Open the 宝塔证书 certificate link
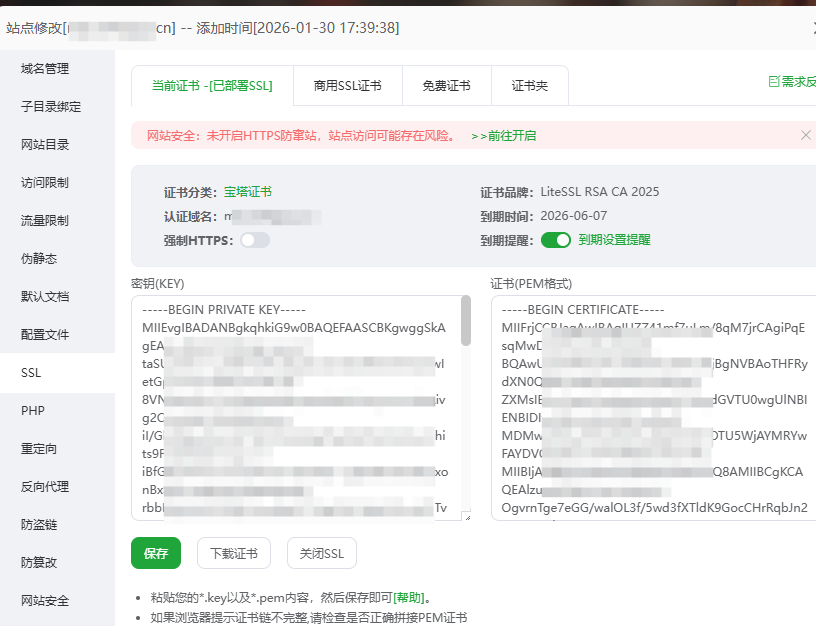The image size is (816, 626). click(248, 191)
